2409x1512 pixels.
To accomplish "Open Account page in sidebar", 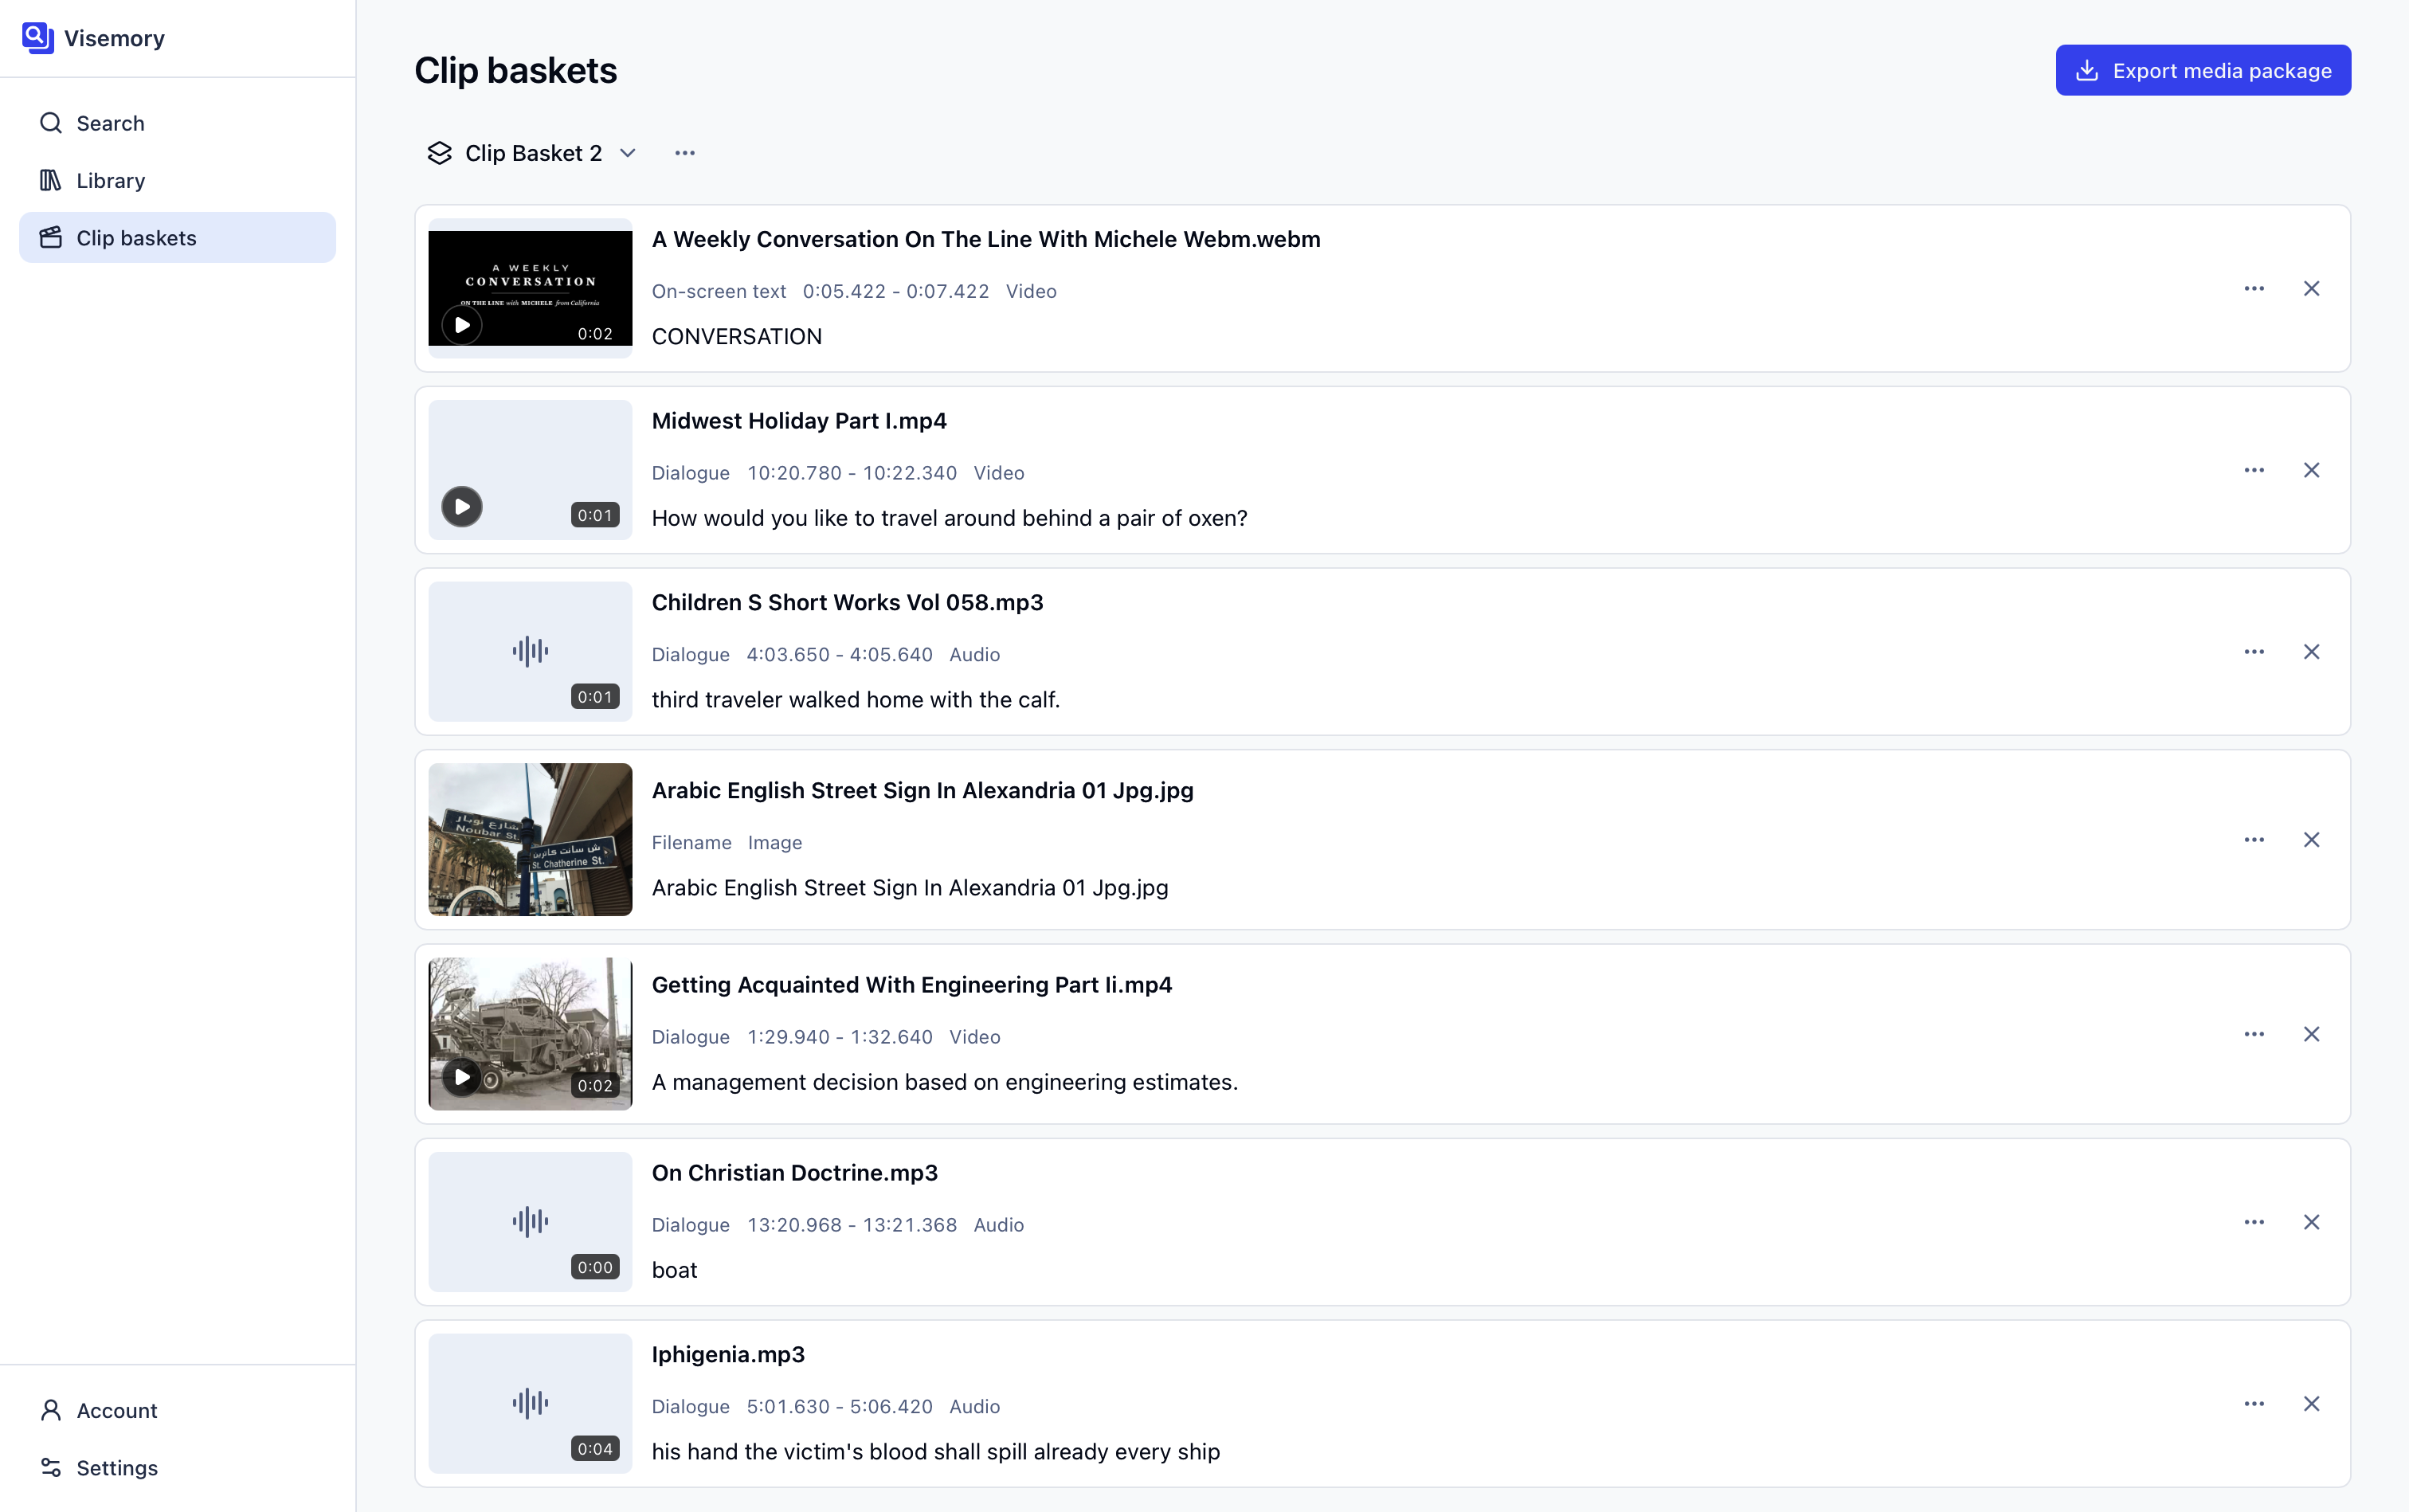I will tap(177, 1410).
